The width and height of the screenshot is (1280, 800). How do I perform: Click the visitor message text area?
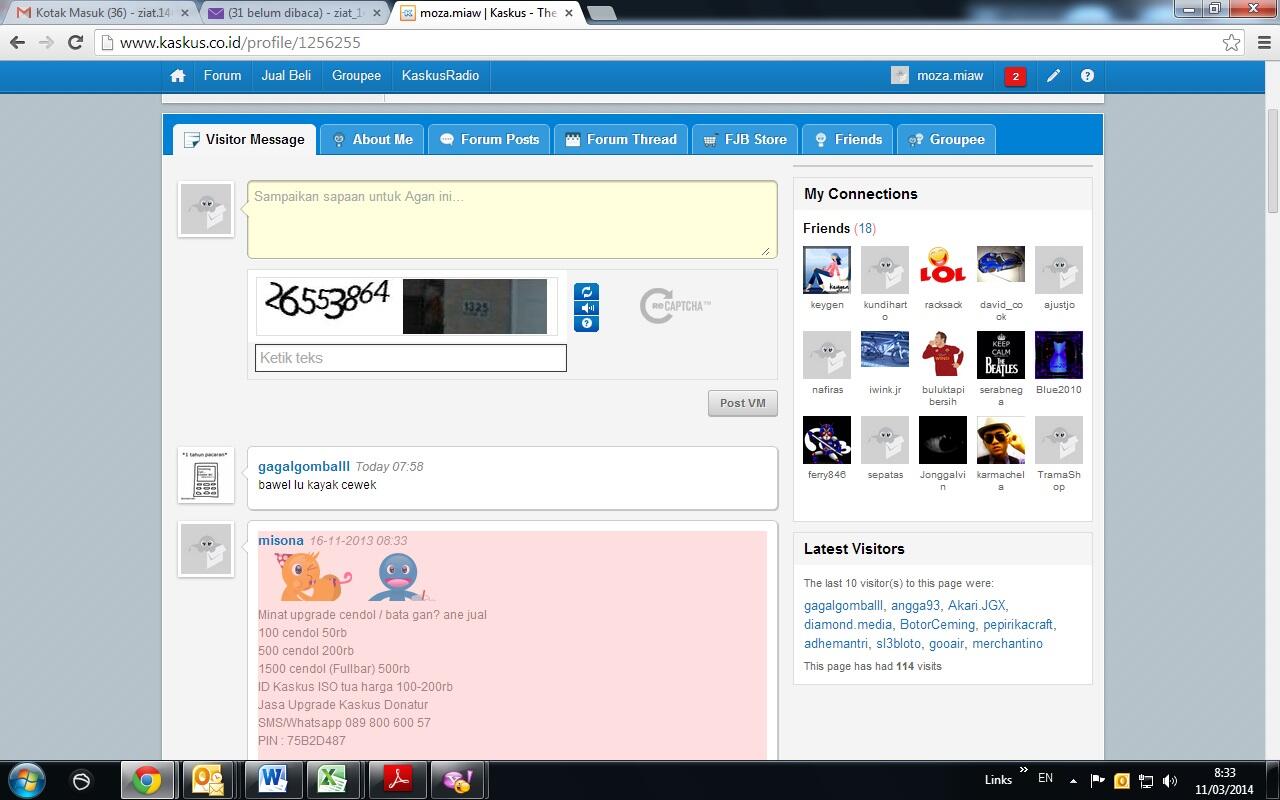(x=512, y=219)
